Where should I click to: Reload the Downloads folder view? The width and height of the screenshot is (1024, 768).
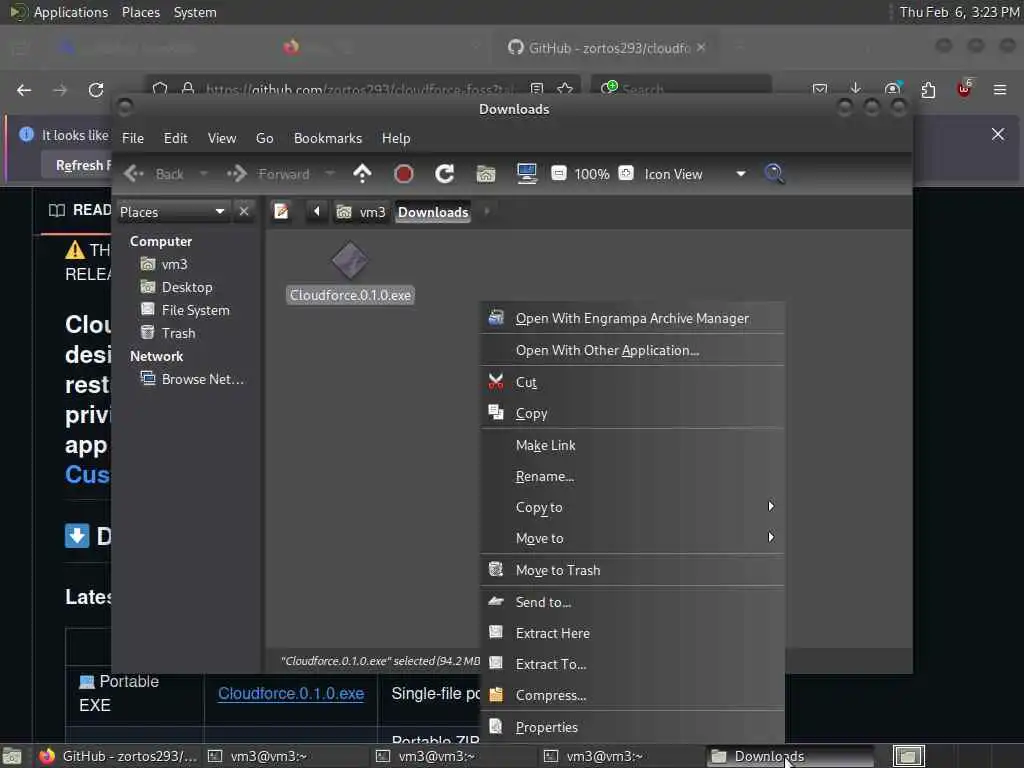(x=445, y=174)
